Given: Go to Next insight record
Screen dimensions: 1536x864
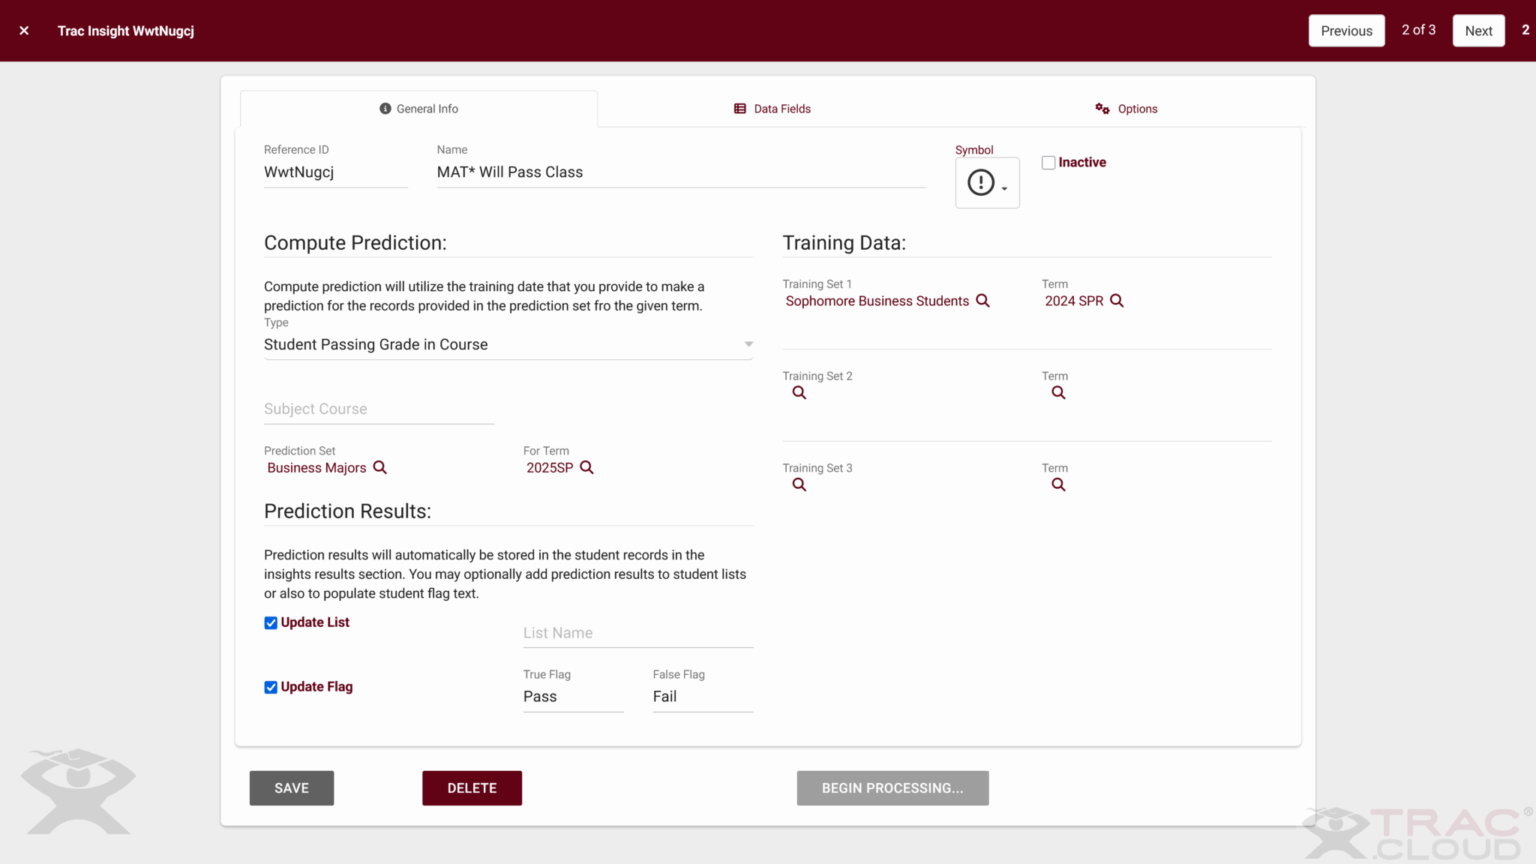Looking at the screenshot, I should click(1478, 31).
